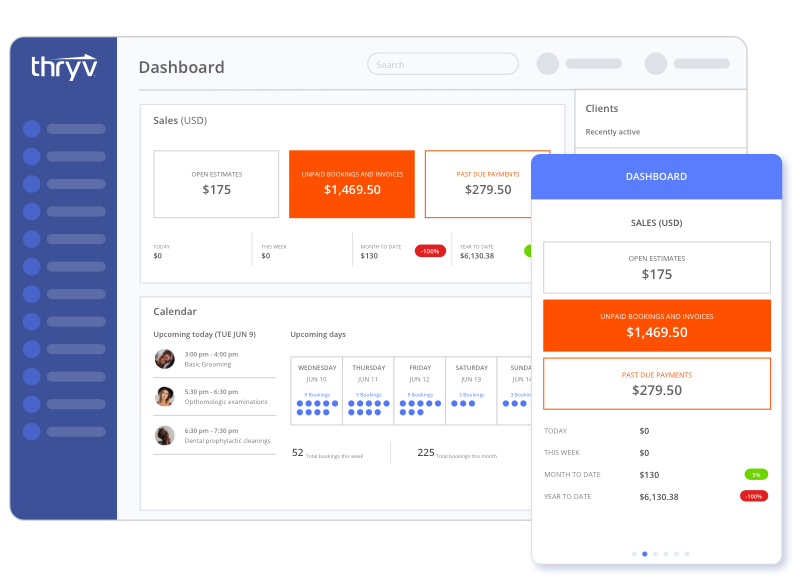Open the 9 Bookings link under Thursday
This screenshot has width=800, height=580.
(368, 395)
